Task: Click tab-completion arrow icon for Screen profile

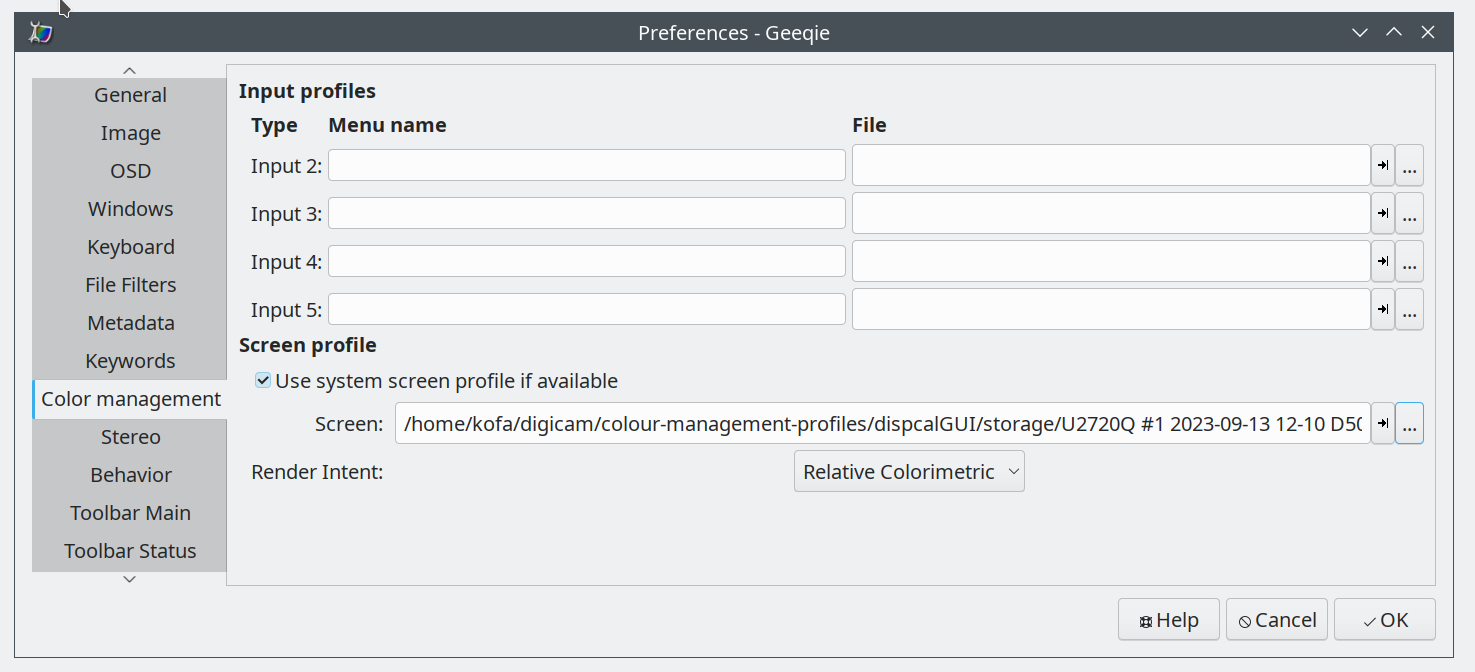Action: 1382,423
